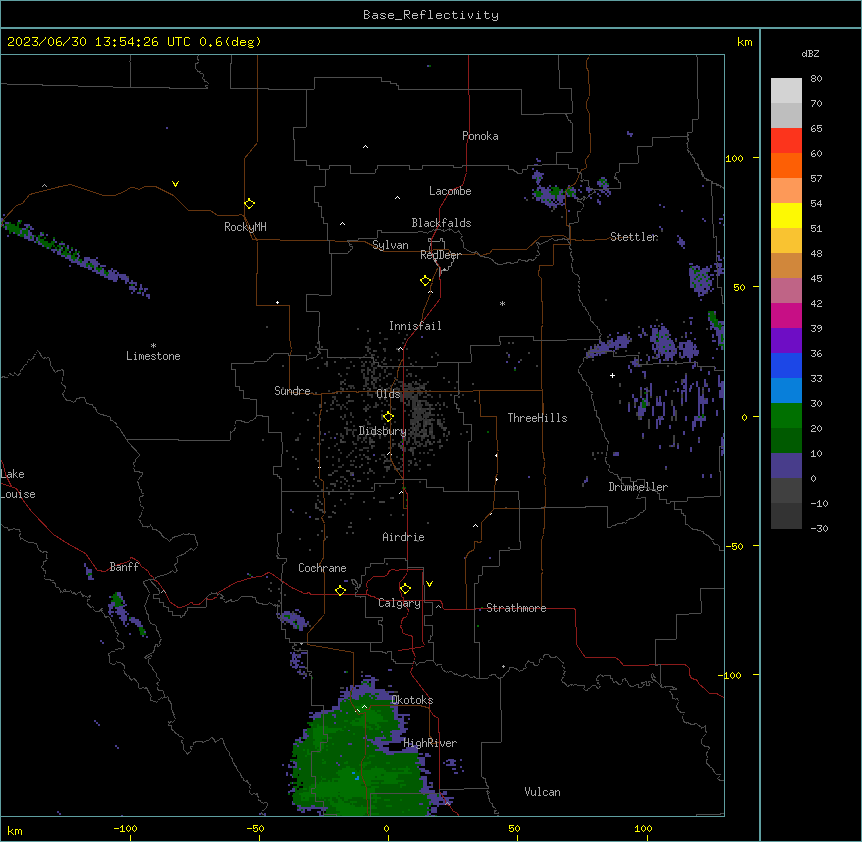
Task: Select the purple 36-39 dBZ color band
Action: tap(786, 341)
